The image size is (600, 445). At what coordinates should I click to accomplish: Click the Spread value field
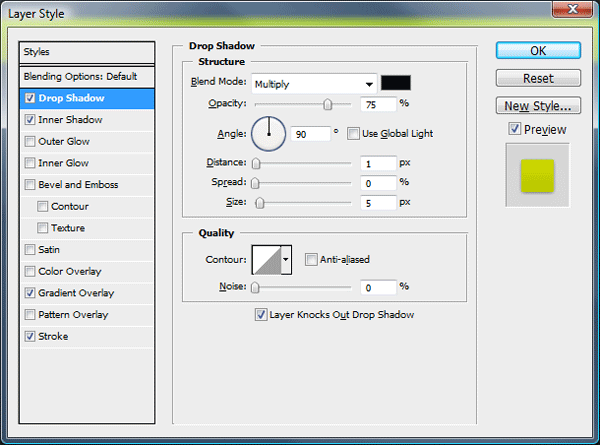pos(378,183)
